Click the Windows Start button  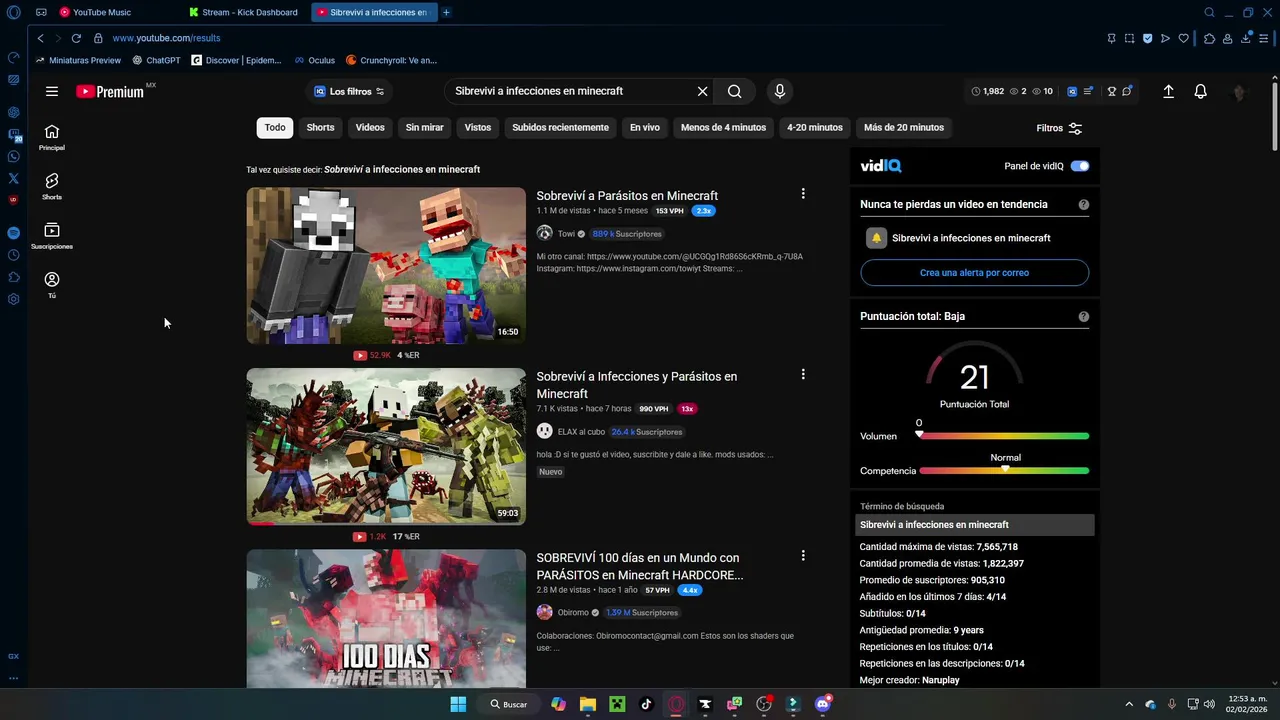[458, 704]
